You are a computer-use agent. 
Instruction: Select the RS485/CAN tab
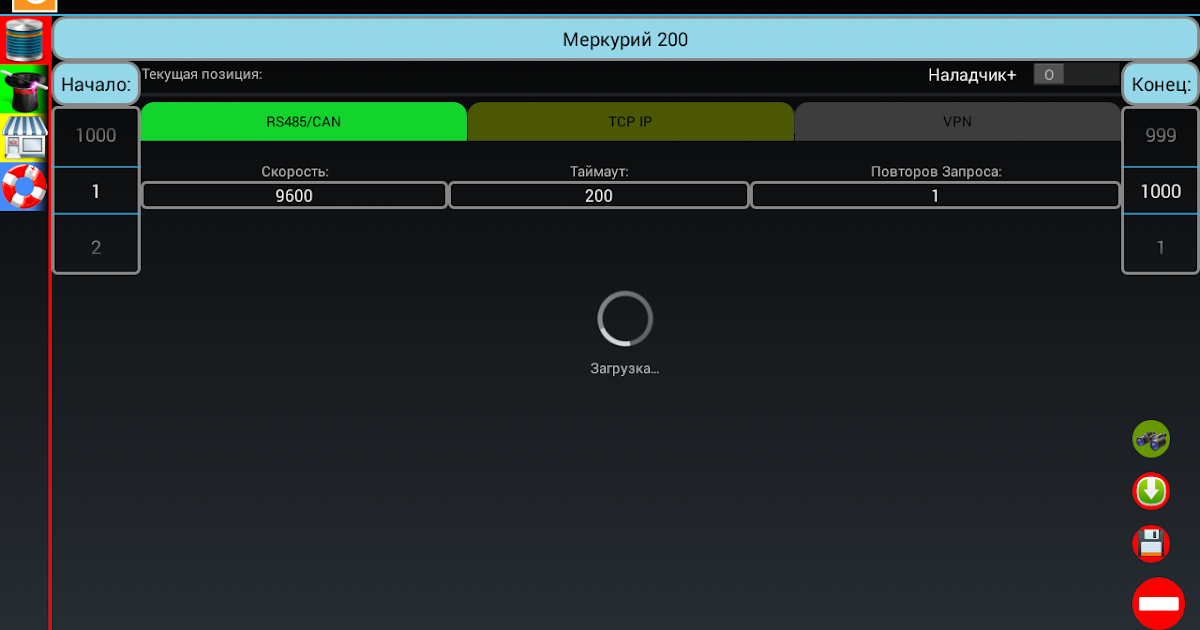303,122
